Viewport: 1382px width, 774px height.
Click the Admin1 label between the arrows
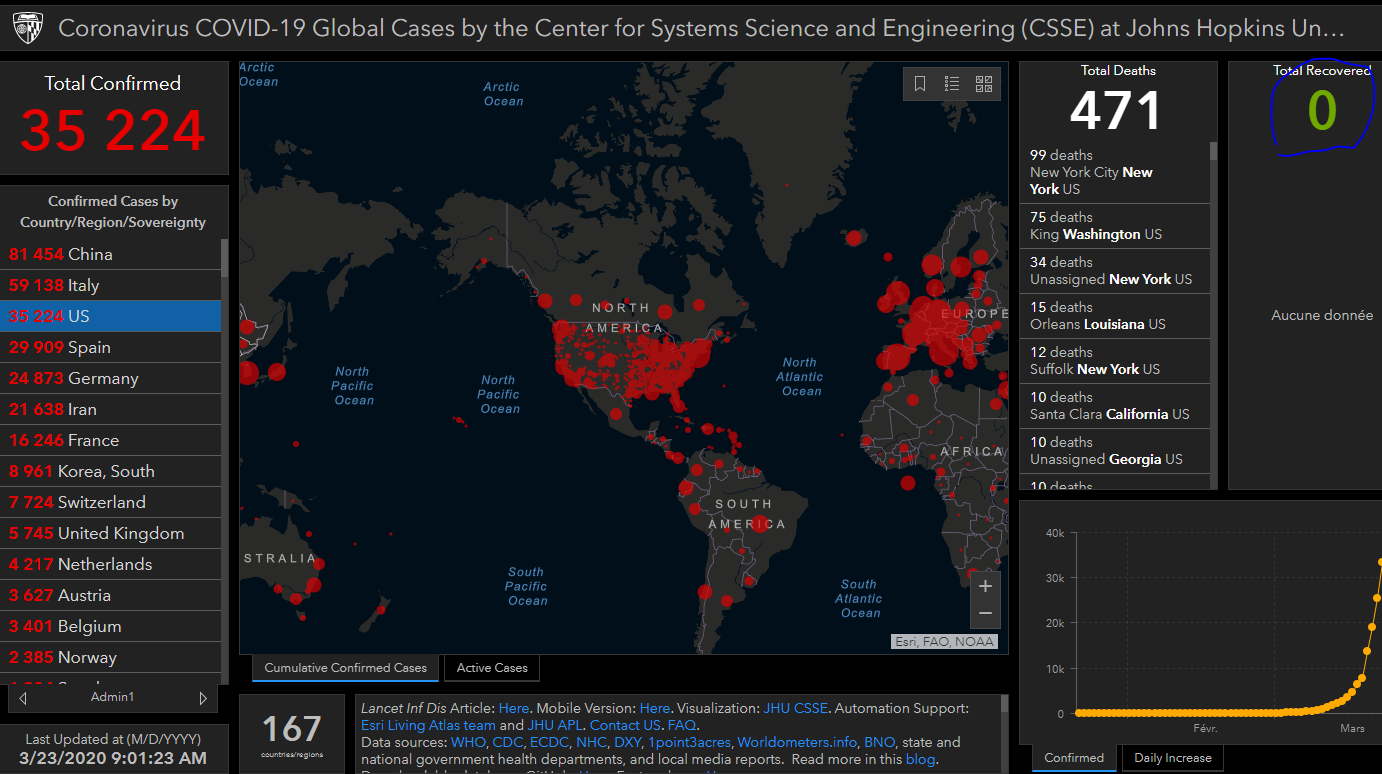[112, 697]
